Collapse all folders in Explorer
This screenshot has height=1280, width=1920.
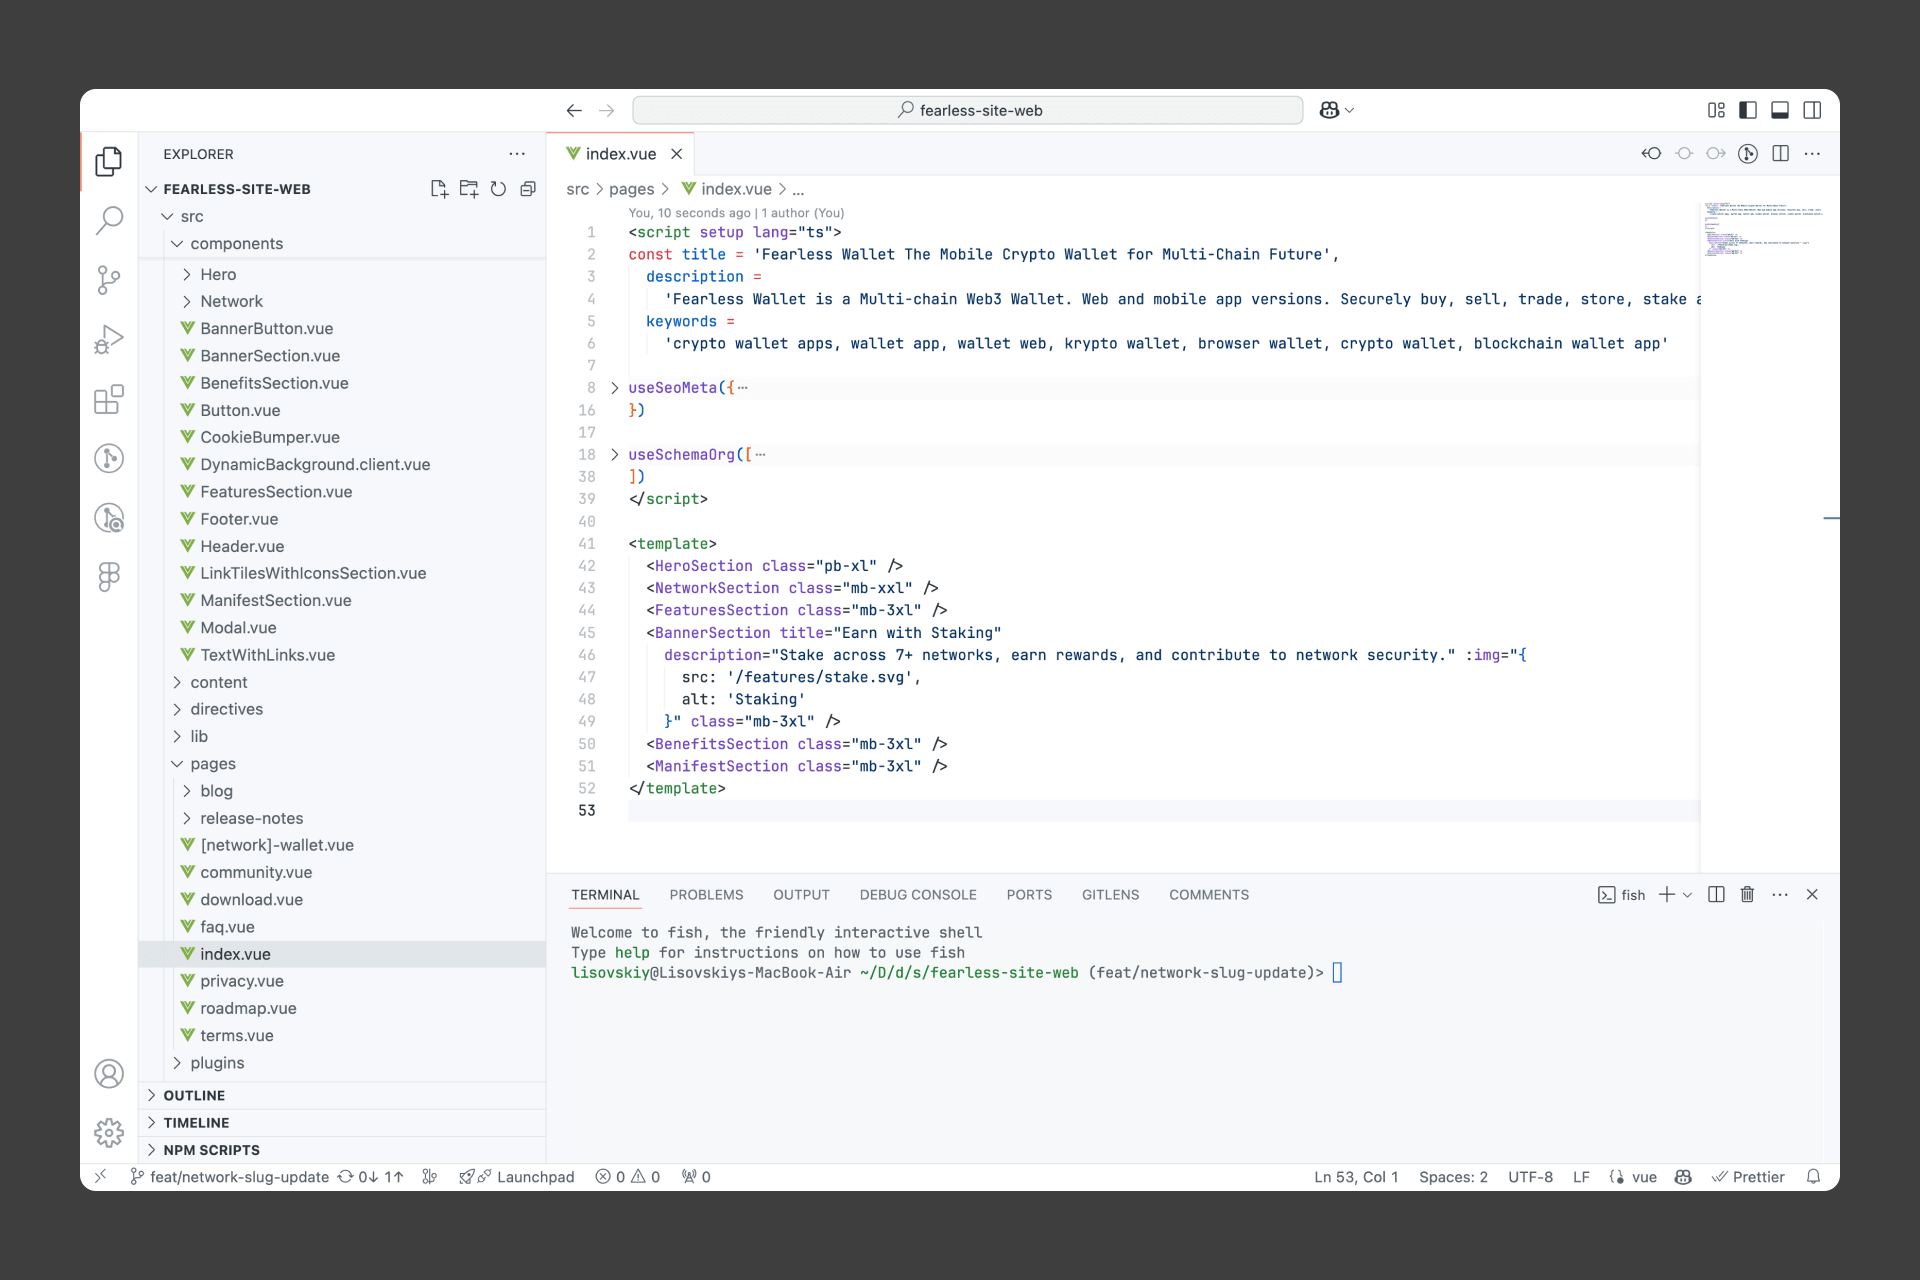(528, 189)
